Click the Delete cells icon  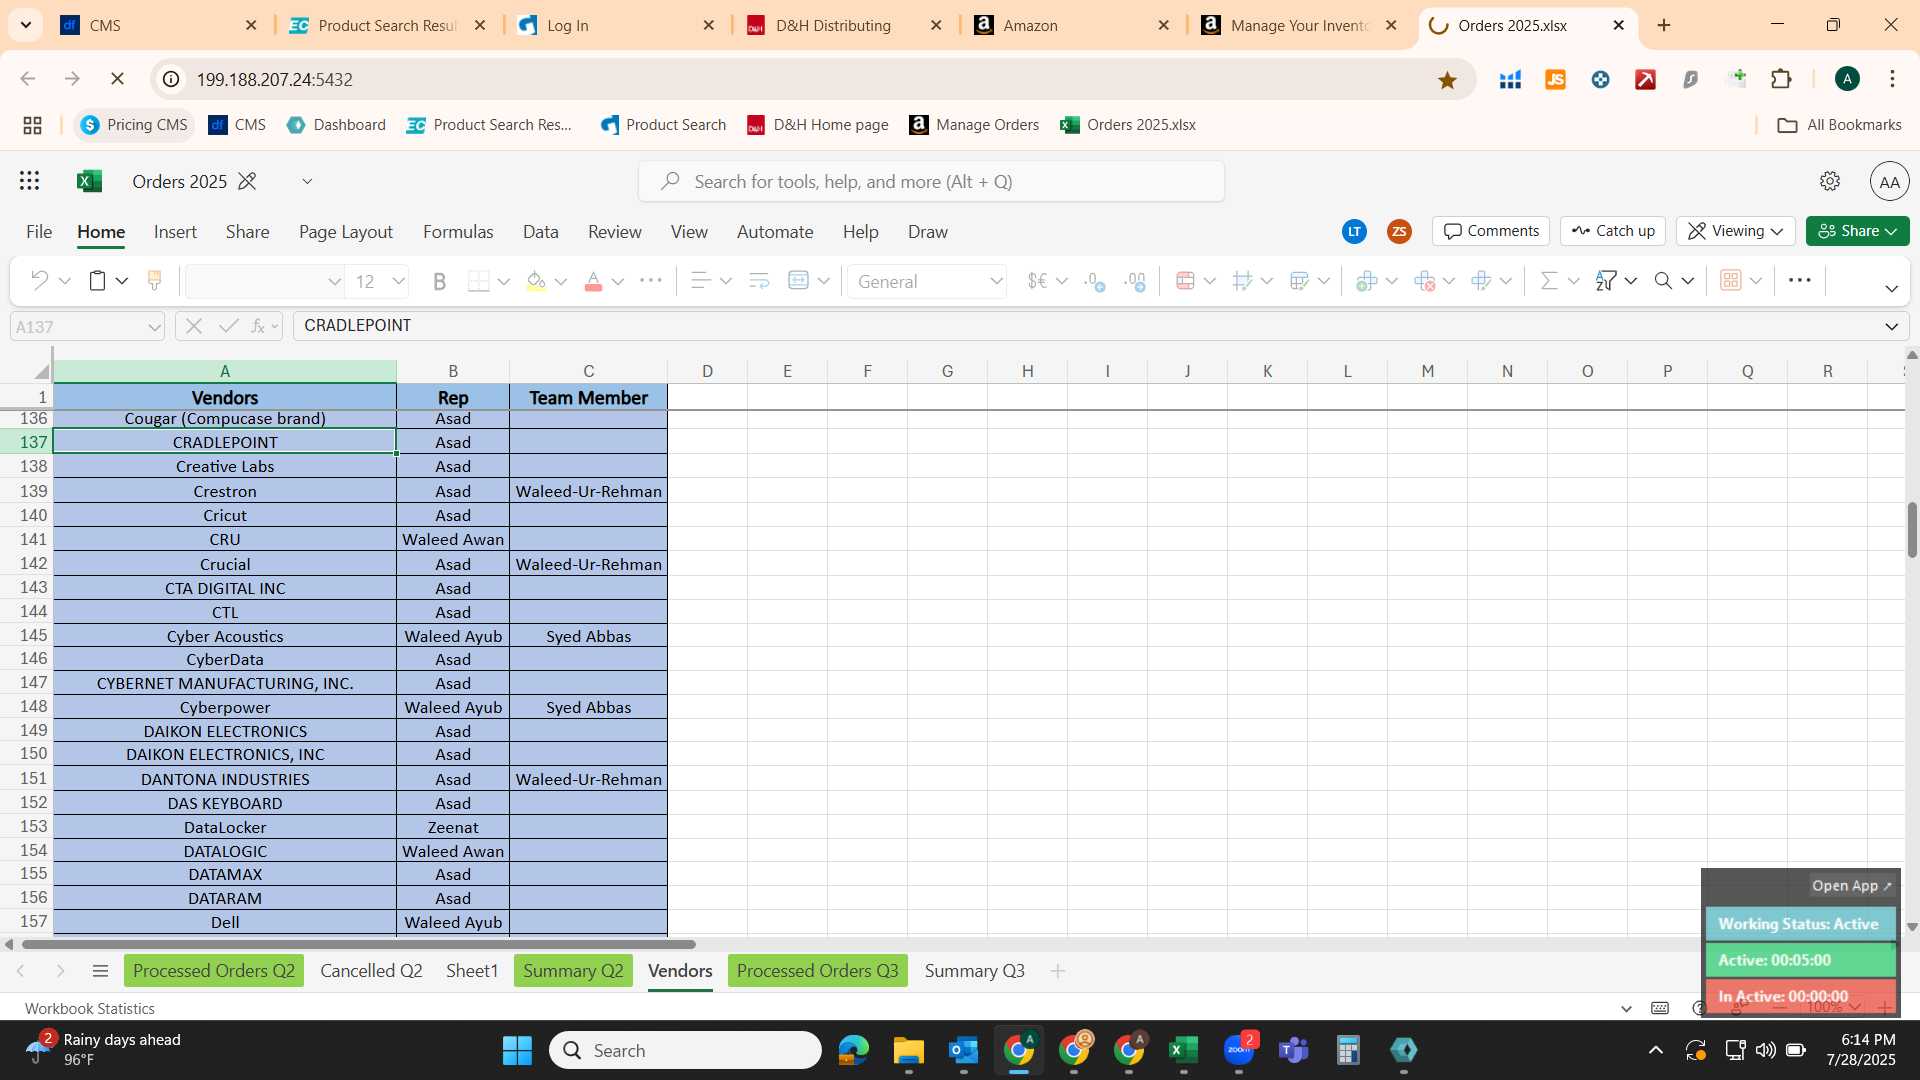click(1424, 281)
